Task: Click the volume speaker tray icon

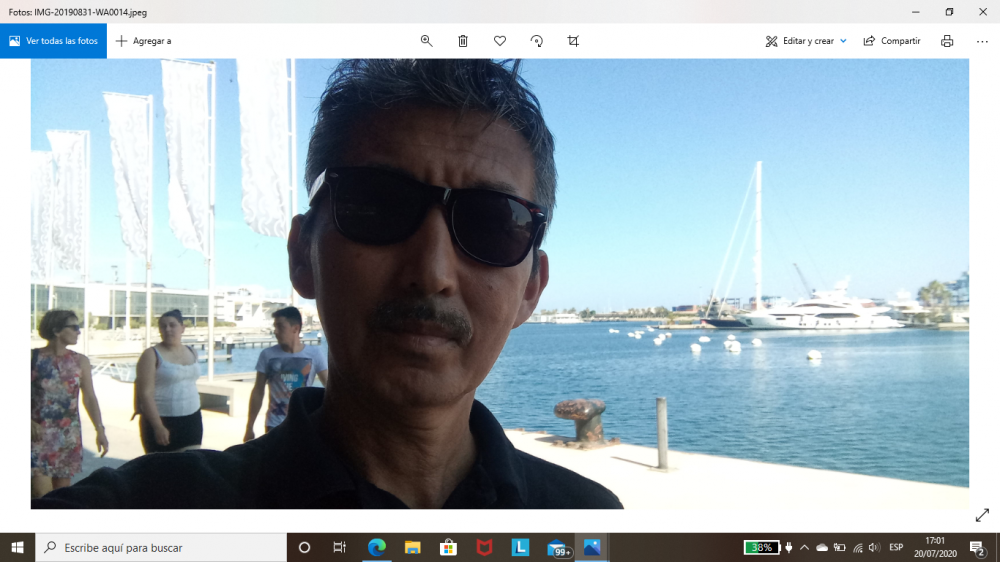Action: pos(874,547)
